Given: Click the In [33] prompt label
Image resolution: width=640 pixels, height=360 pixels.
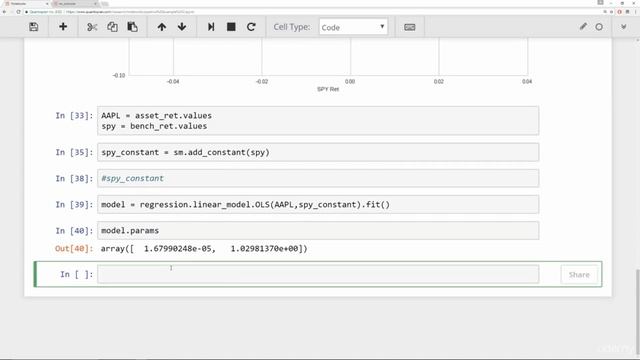Looking at the screenshot, I should pyautogui.click(x=74, y=116).
